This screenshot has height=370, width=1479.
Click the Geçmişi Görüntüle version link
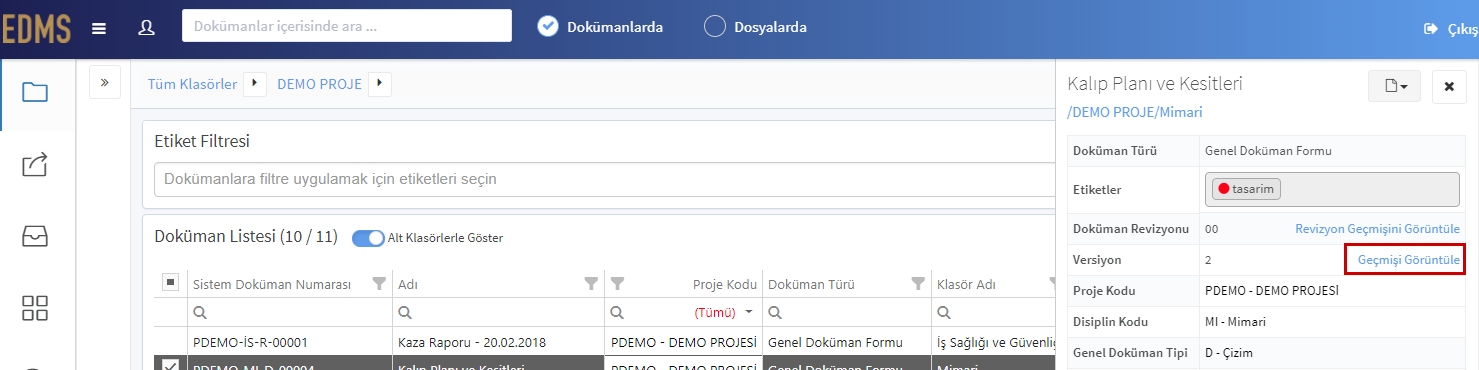[x=1405, y=259]
